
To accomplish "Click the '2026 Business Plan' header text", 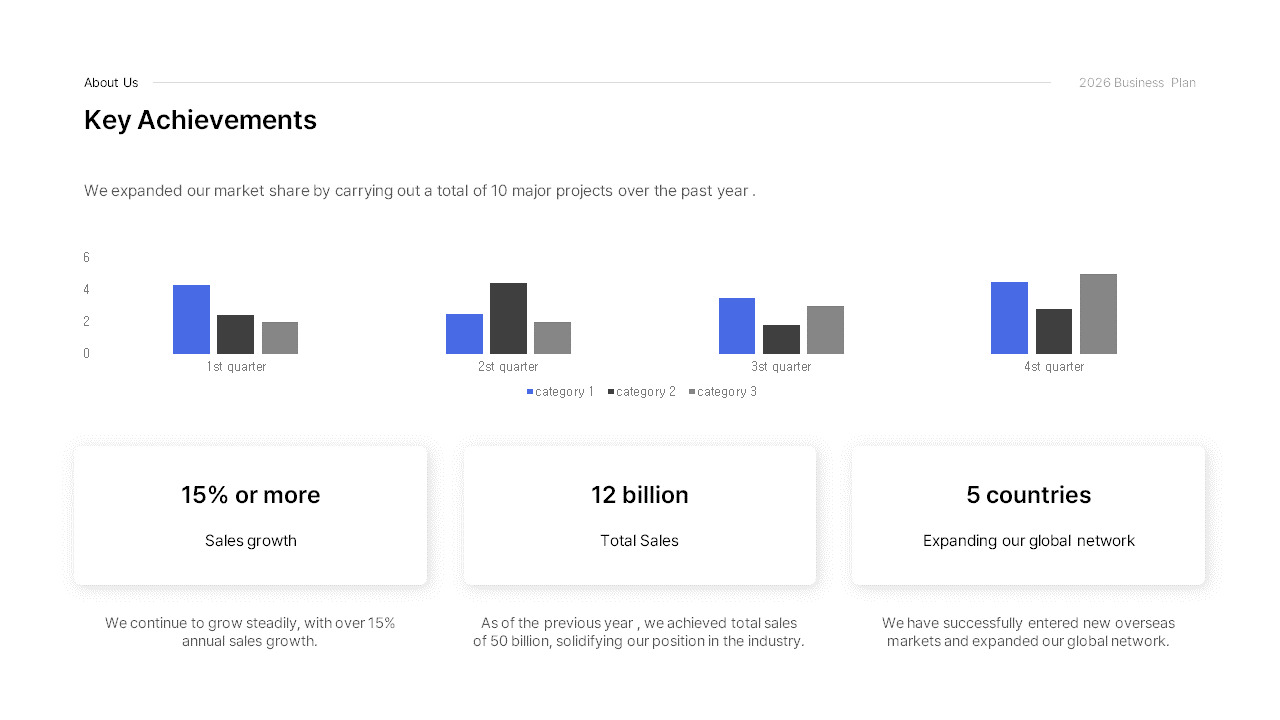I will 1137,83.
